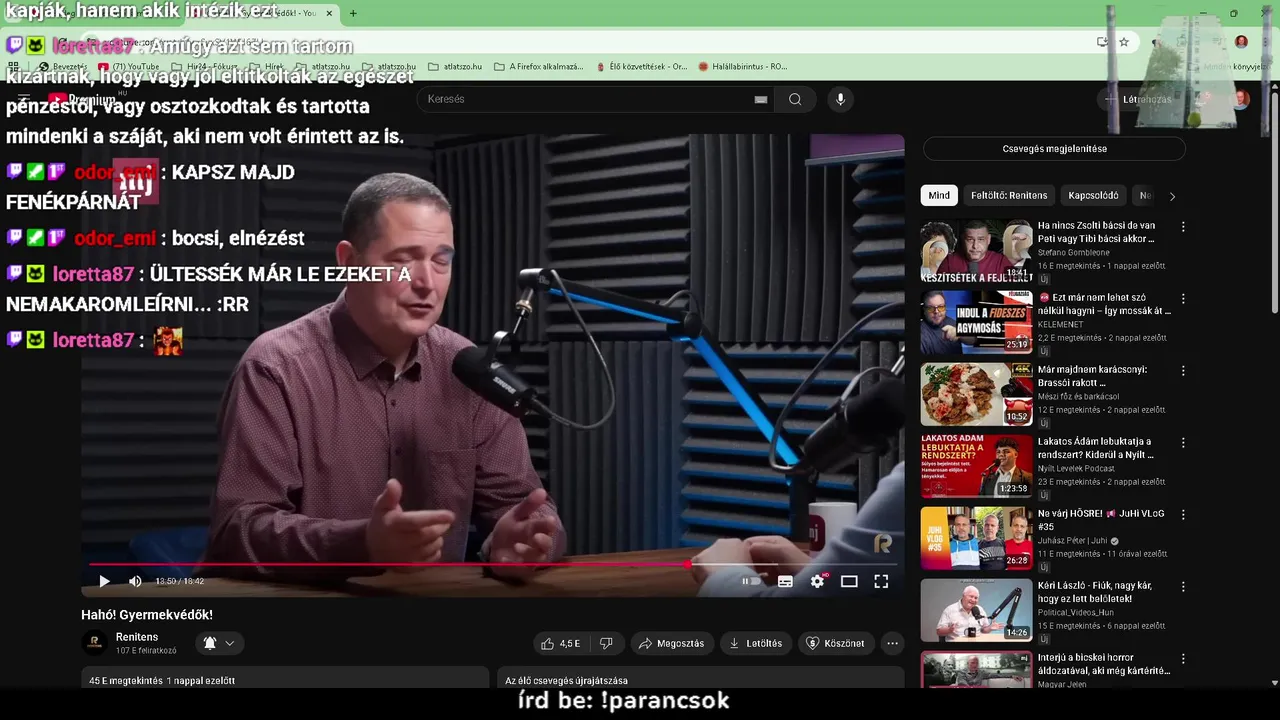1280x720 pixels.
Task: Open Interjú a bicskai horror video title
Action: coord(1104,664)
